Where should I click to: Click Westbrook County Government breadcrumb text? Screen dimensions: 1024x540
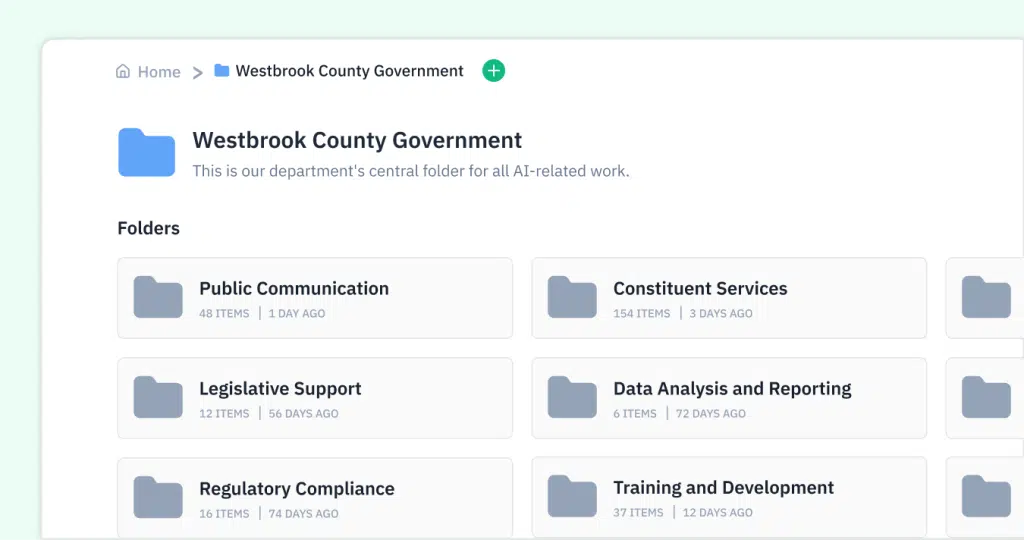[349, 71]
